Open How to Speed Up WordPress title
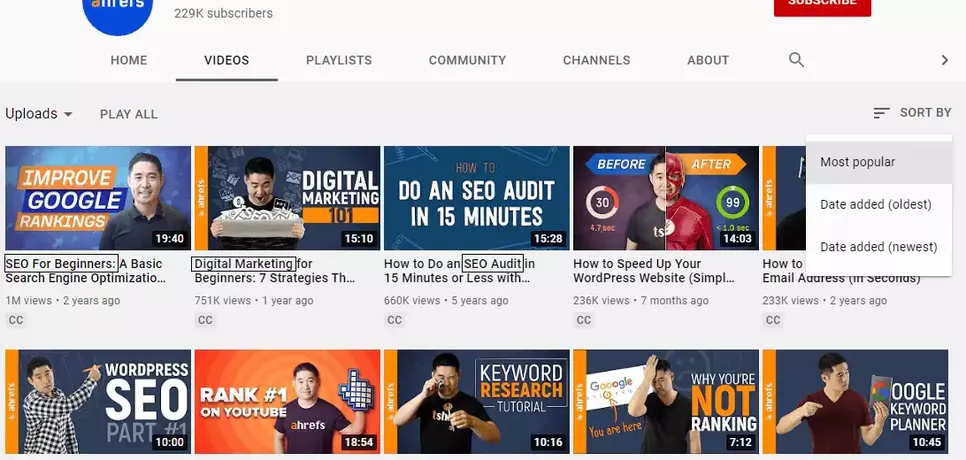This screenshot has height=460, width=966. [654, 271]
